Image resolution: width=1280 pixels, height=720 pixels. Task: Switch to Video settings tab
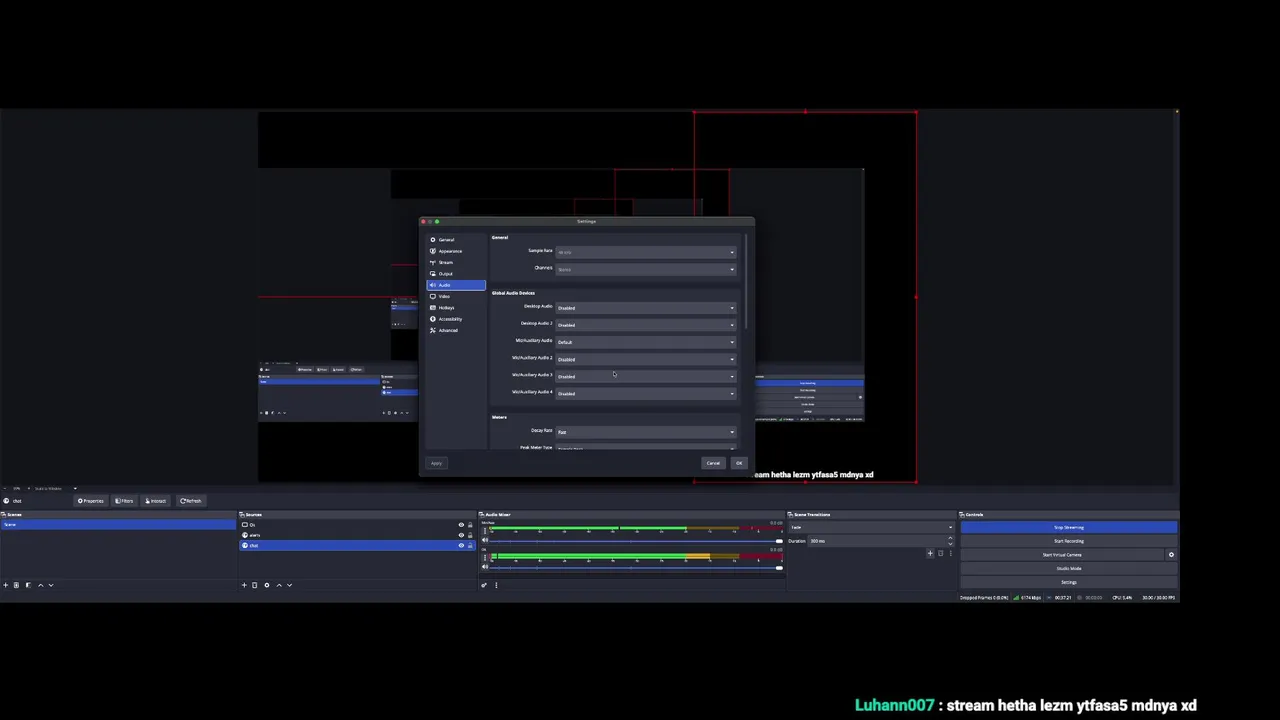[456, 296]
